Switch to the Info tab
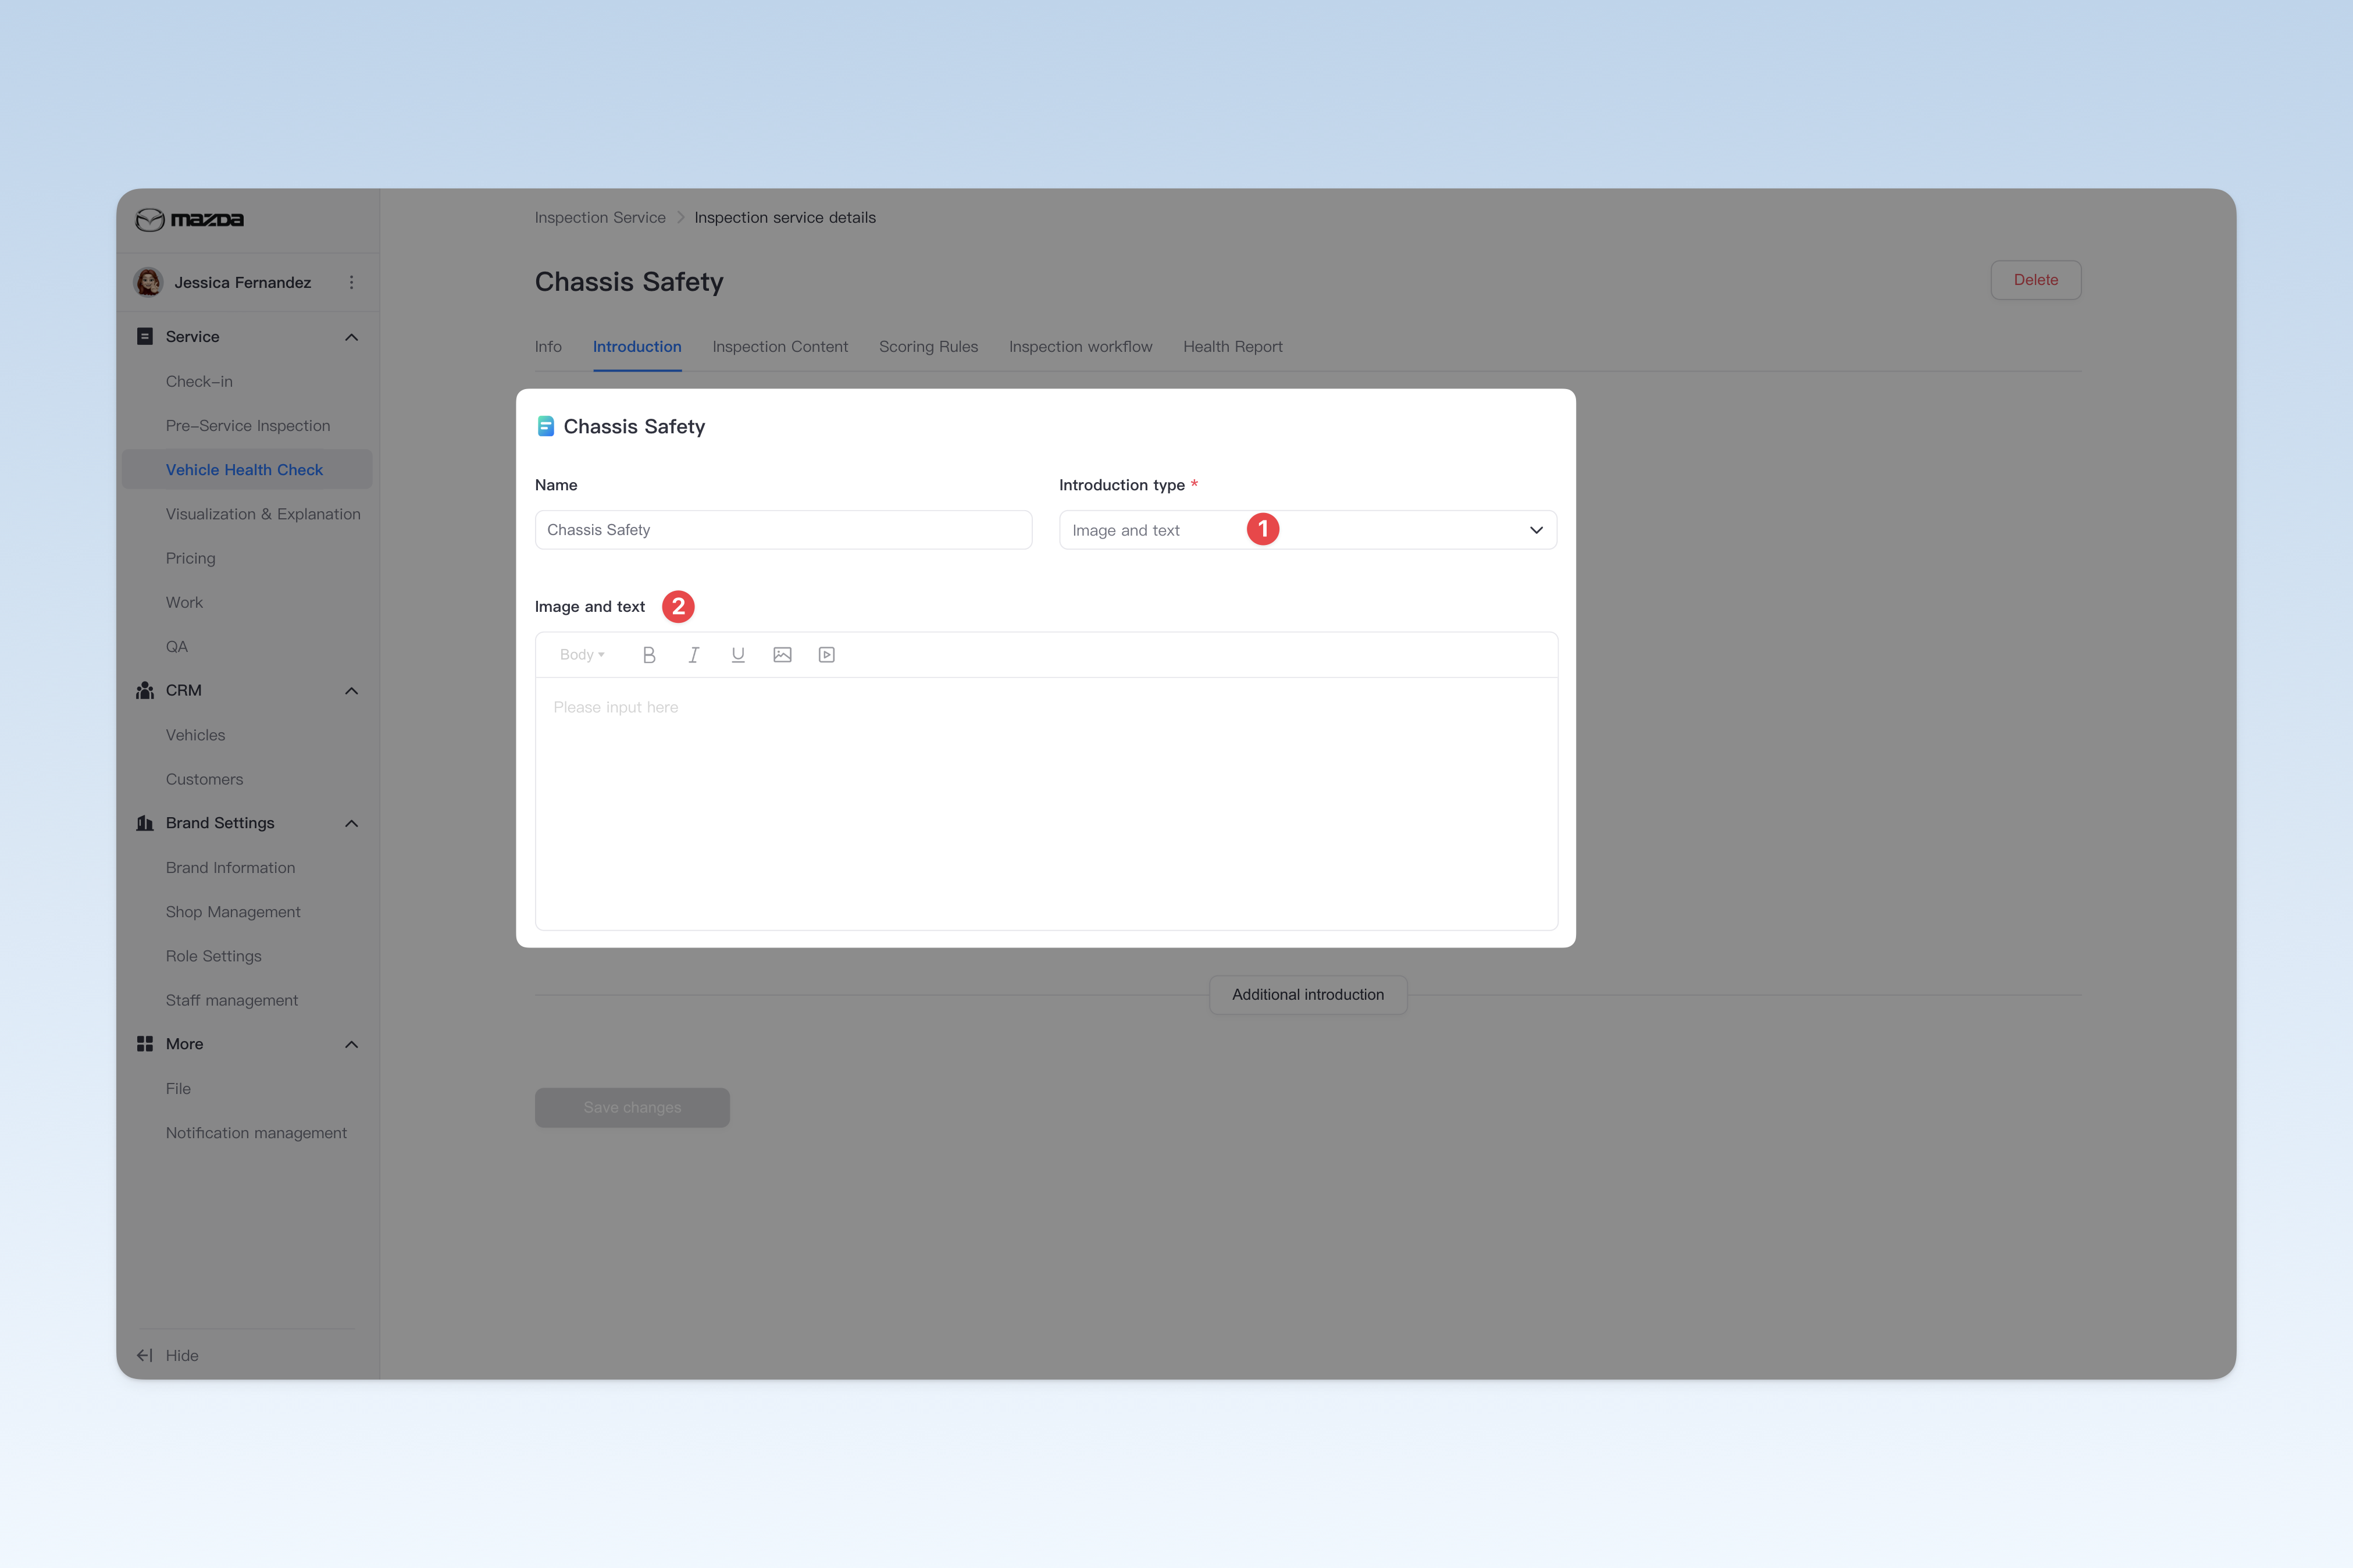The width and height of the screenshot is (2353, 1568). click(548, 347)
